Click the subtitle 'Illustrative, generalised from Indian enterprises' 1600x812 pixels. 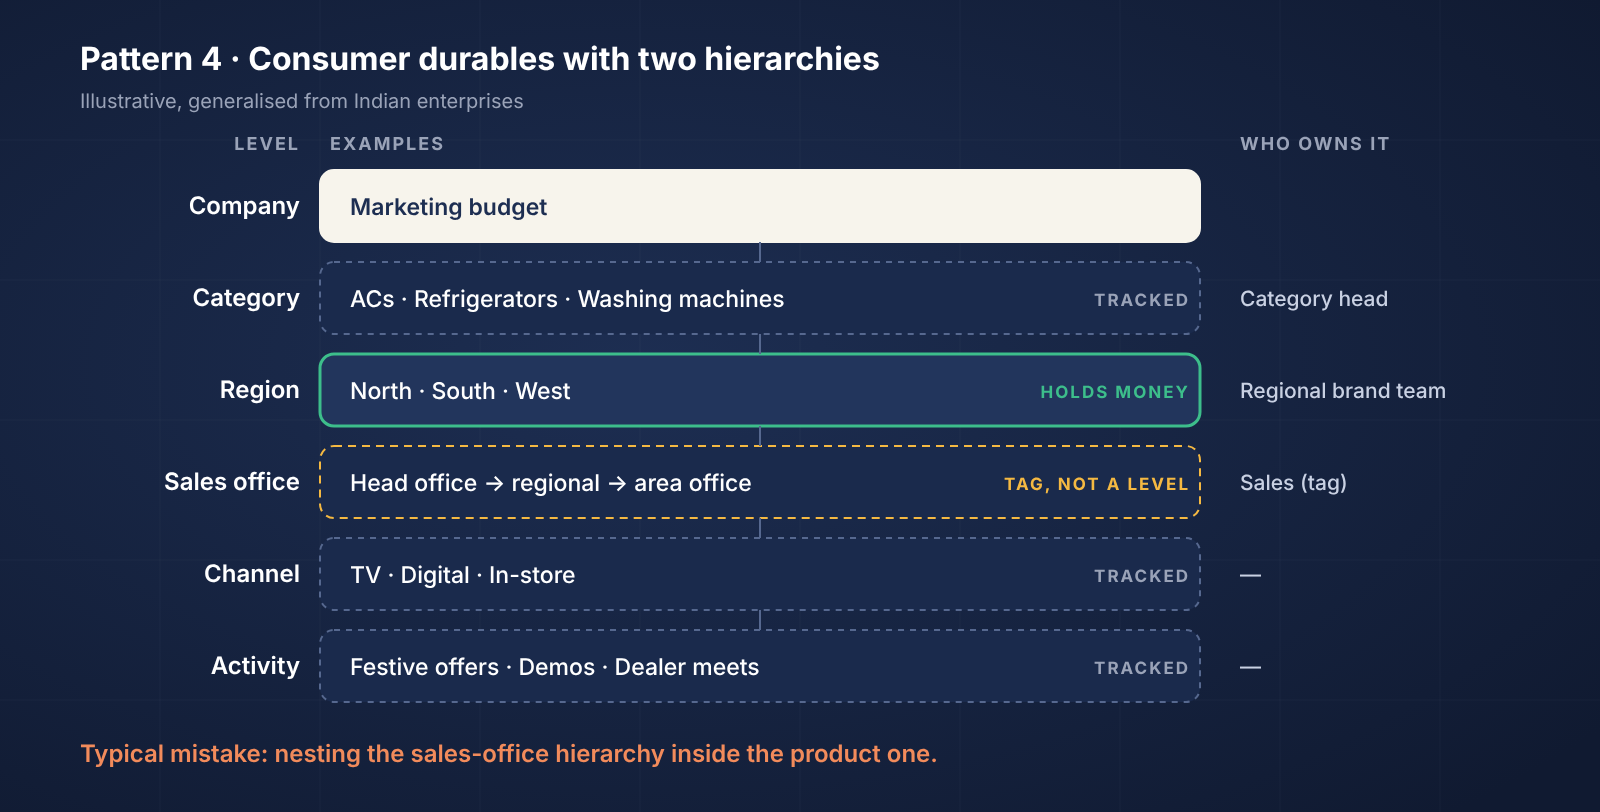pyautogui.click(x=302, y=101)
